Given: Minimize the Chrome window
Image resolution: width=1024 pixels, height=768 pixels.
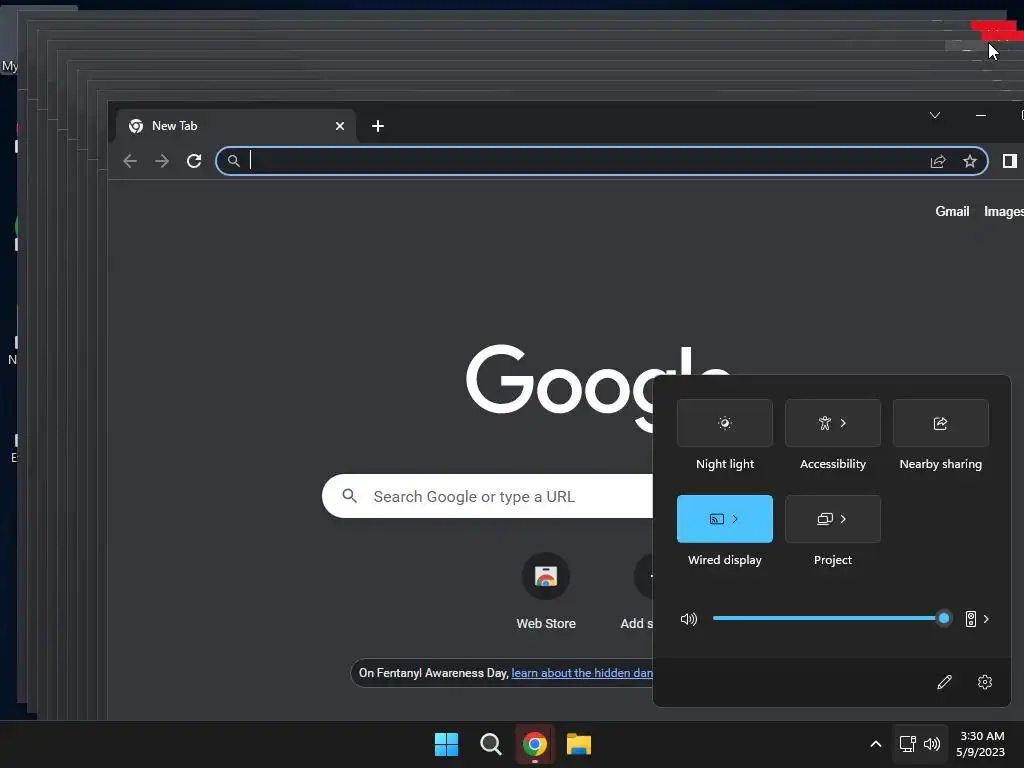Looking at the screenshot, I should [x=980, y=115].
